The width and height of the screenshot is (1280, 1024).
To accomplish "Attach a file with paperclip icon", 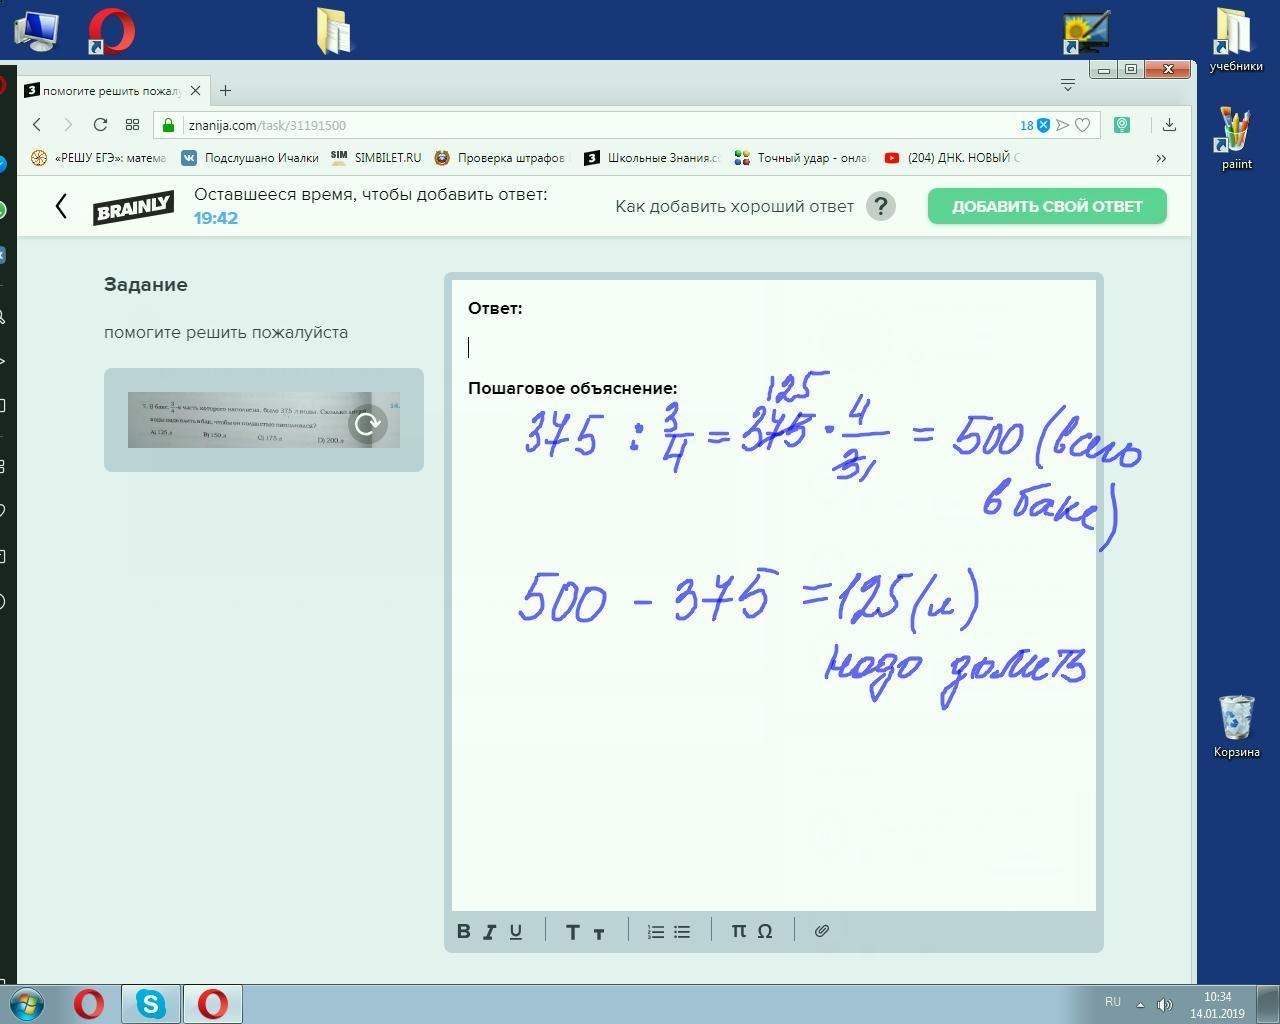I will (x=822, y=931).
